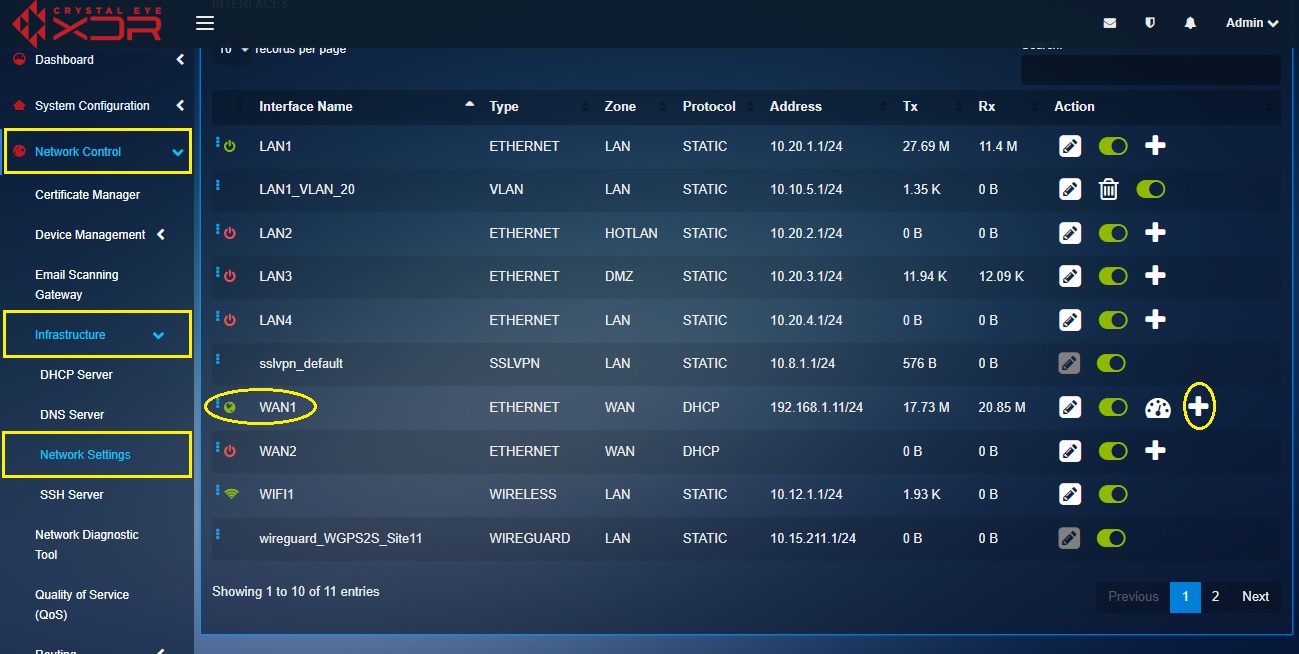This screenshot has width=1299, height=654.
Task: Add a sub-interface to LAN1
Action: coord(1155,146)
